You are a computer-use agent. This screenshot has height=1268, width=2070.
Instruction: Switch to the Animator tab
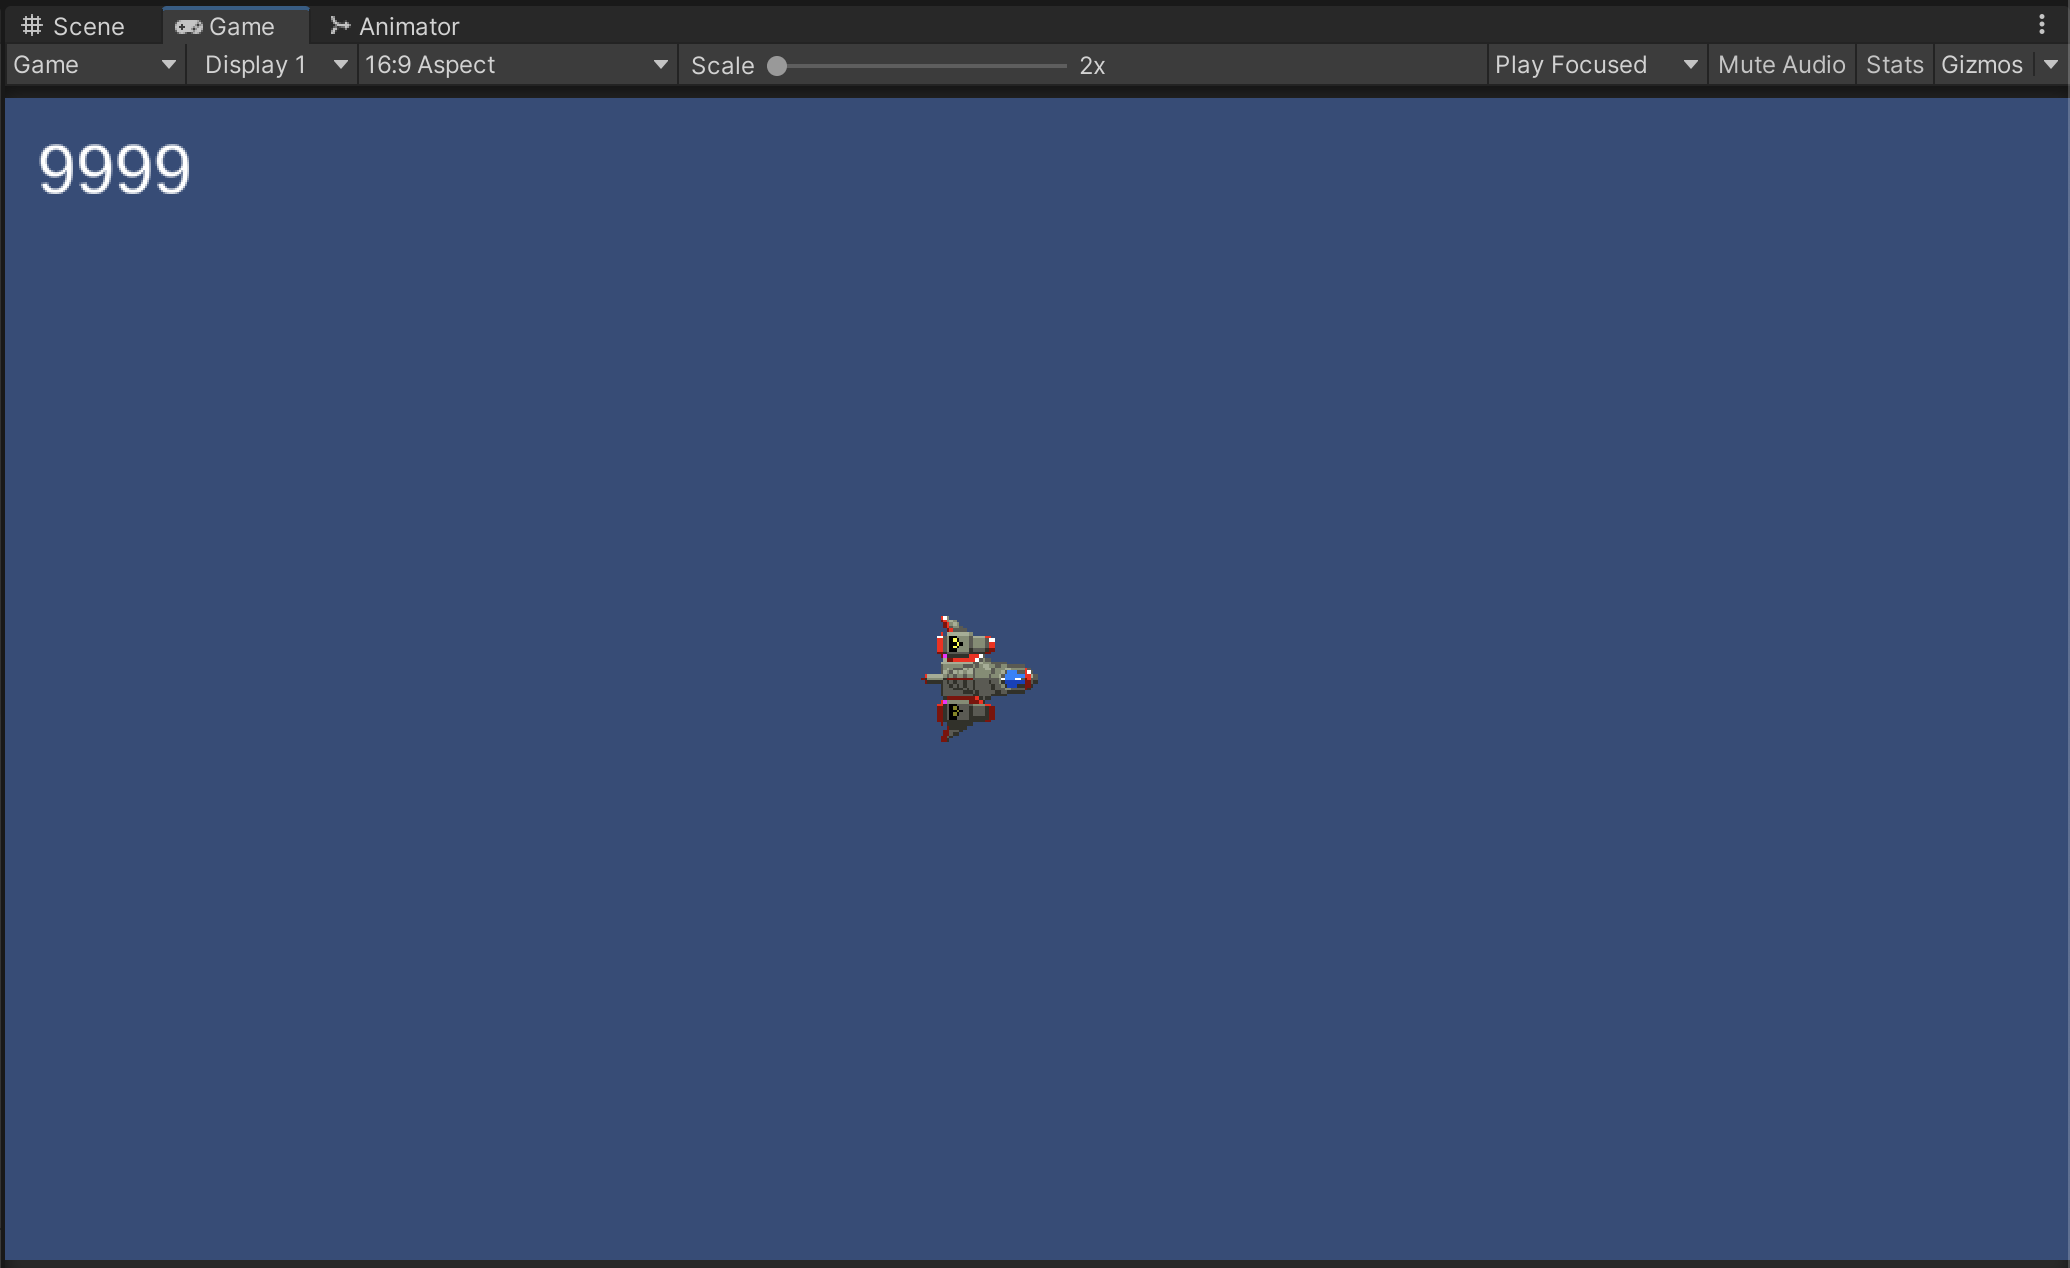[x=408, y=27]
